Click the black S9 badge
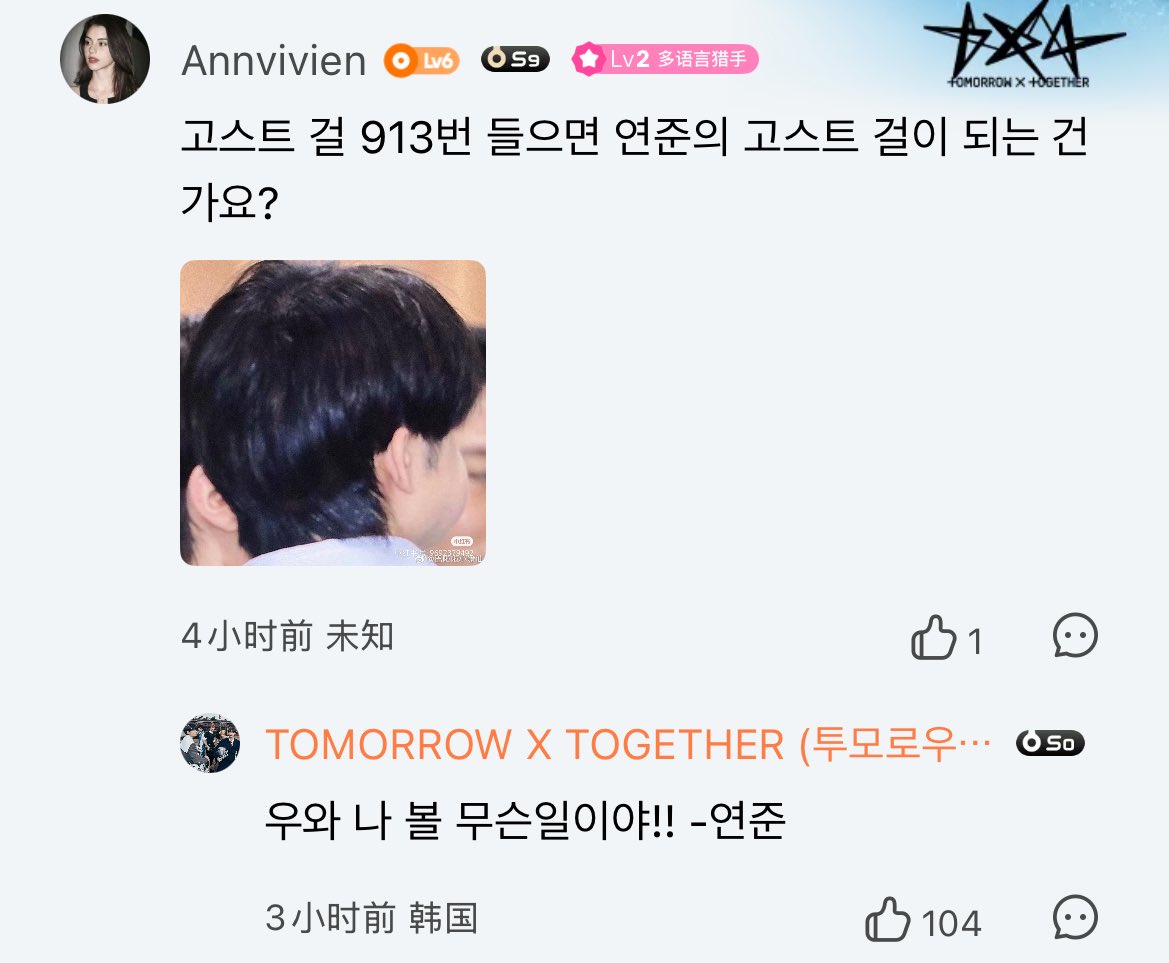The width and height of the screenshot is (1169, 963). (x=515, y=59)
